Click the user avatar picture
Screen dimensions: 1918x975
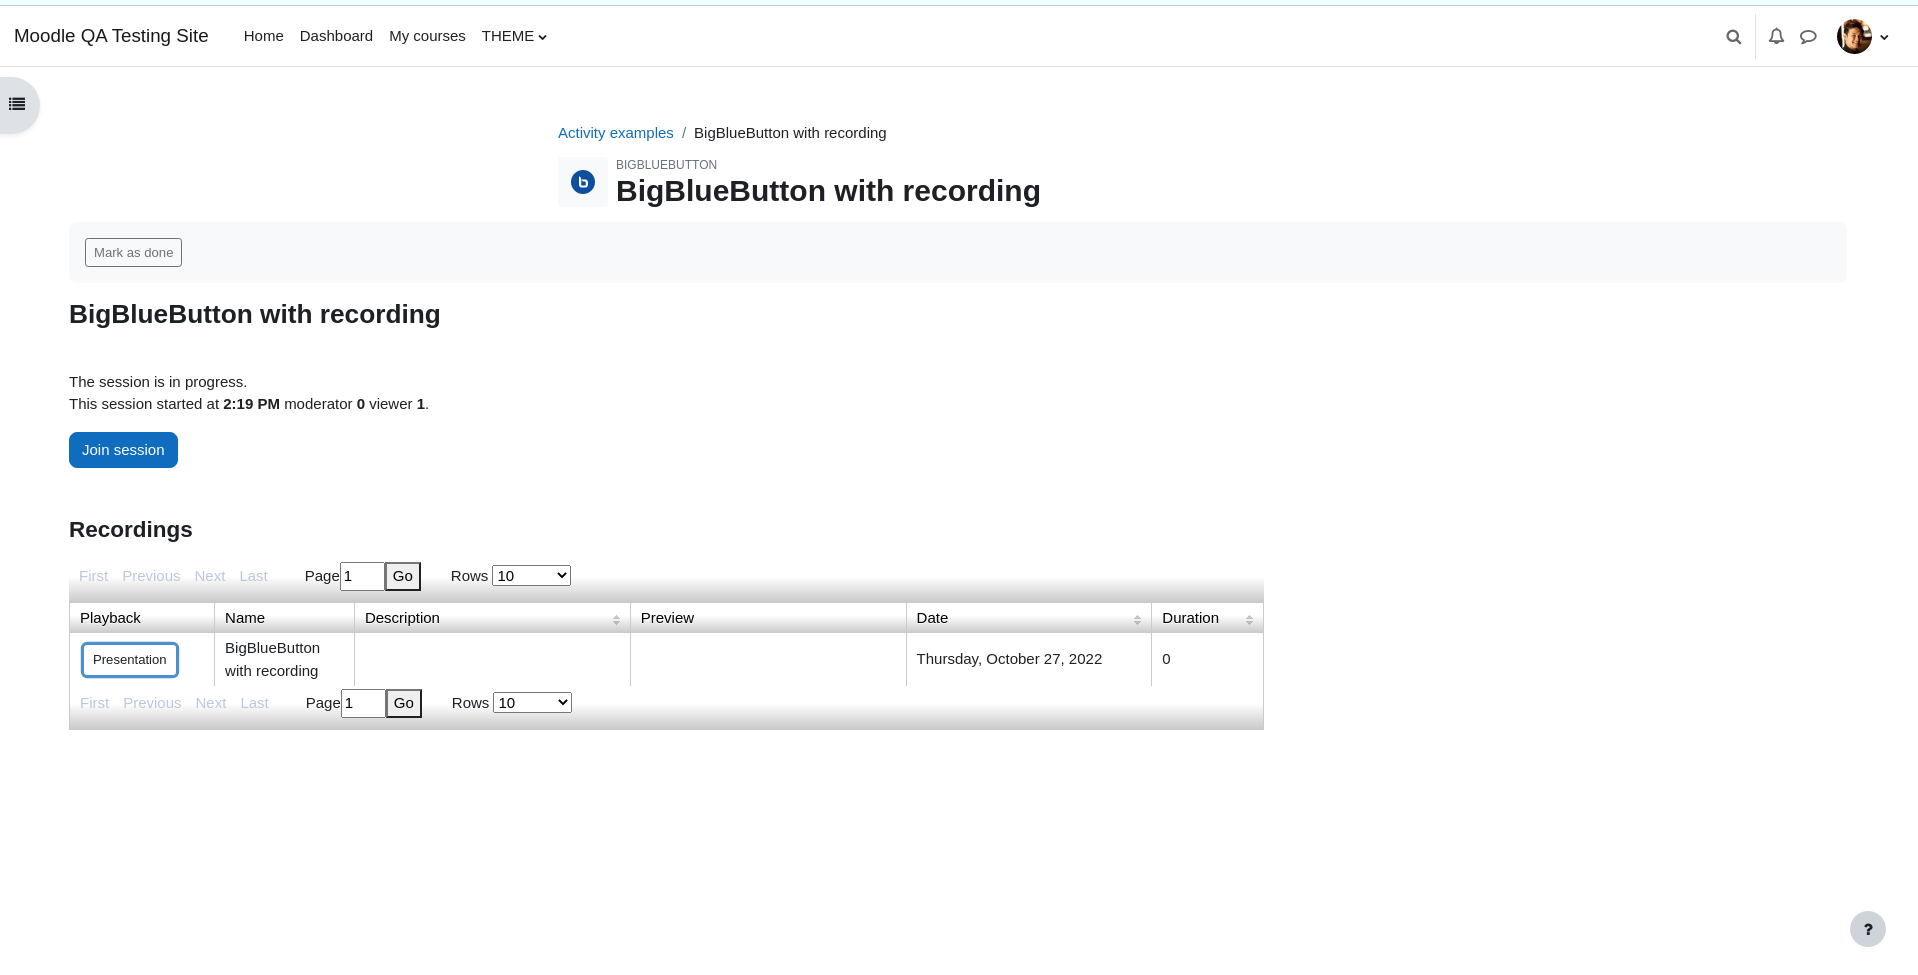1854,36
